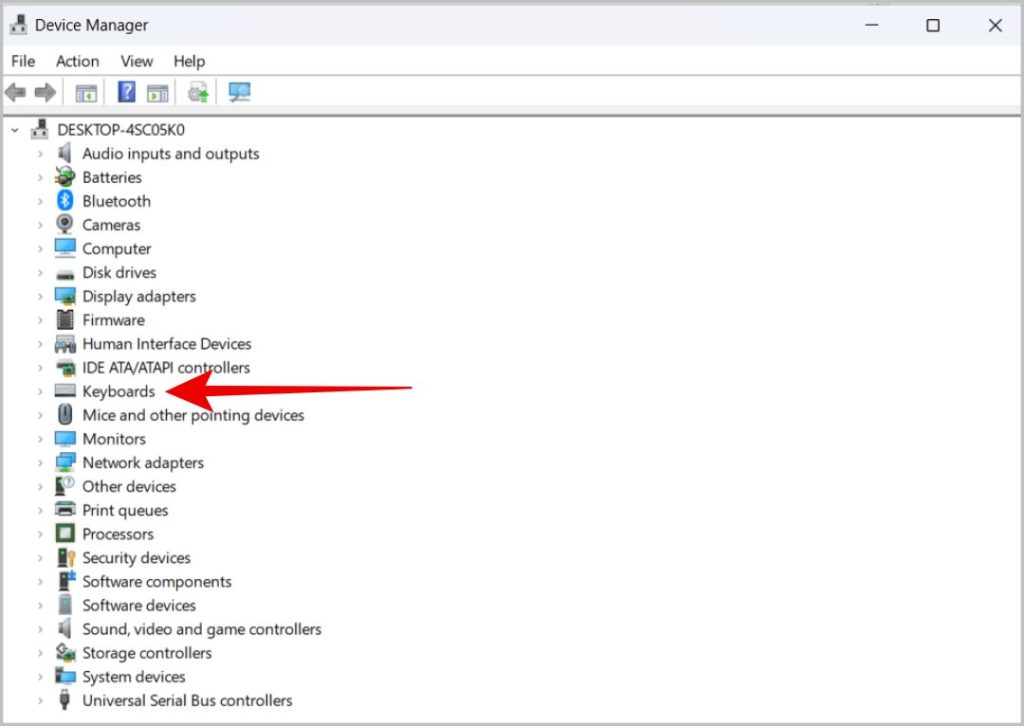Select Mice and other pointing devices label

click(x=193, y=415)
